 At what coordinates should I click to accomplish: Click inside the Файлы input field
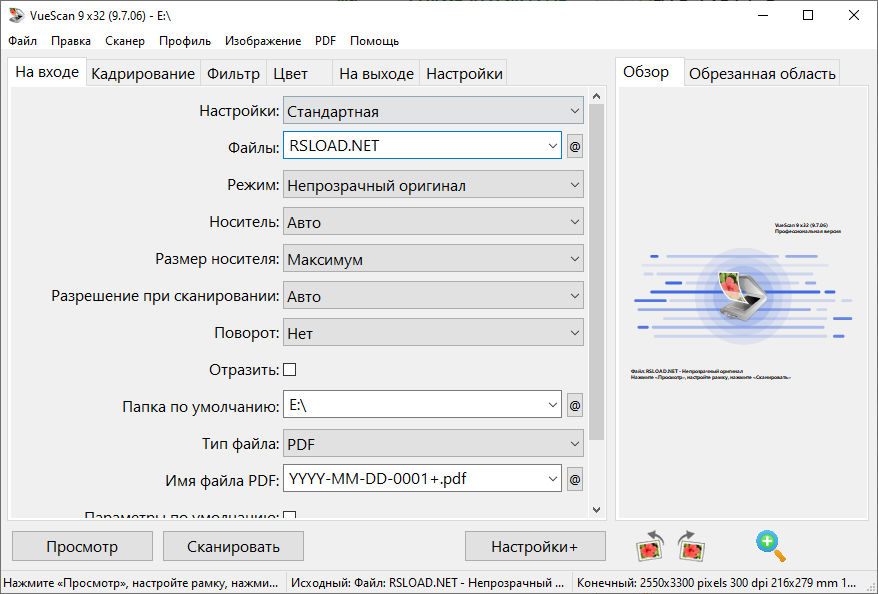point(400,145)
